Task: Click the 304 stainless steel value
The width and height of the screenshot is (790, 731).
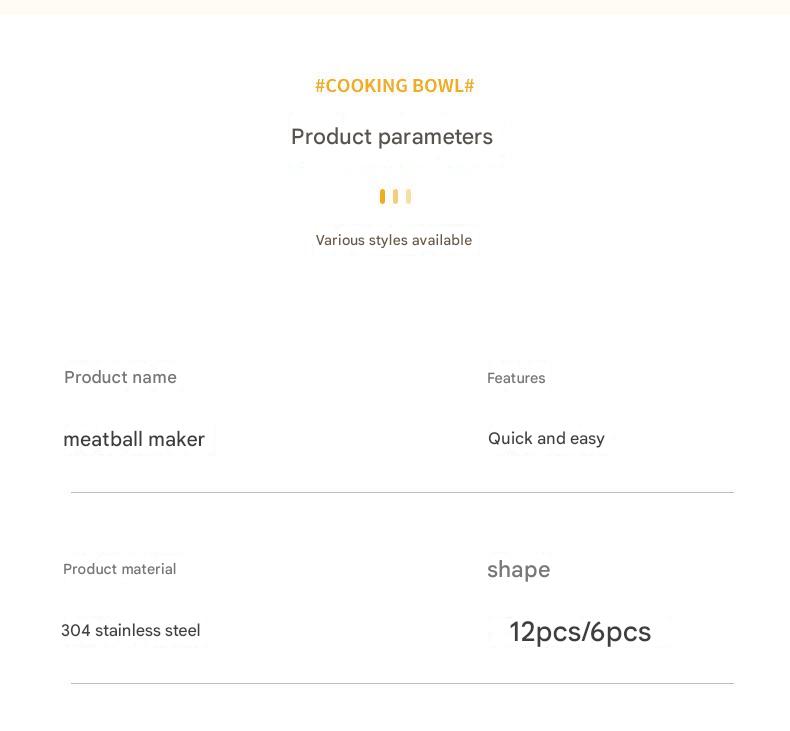Action: click(130, 630)
